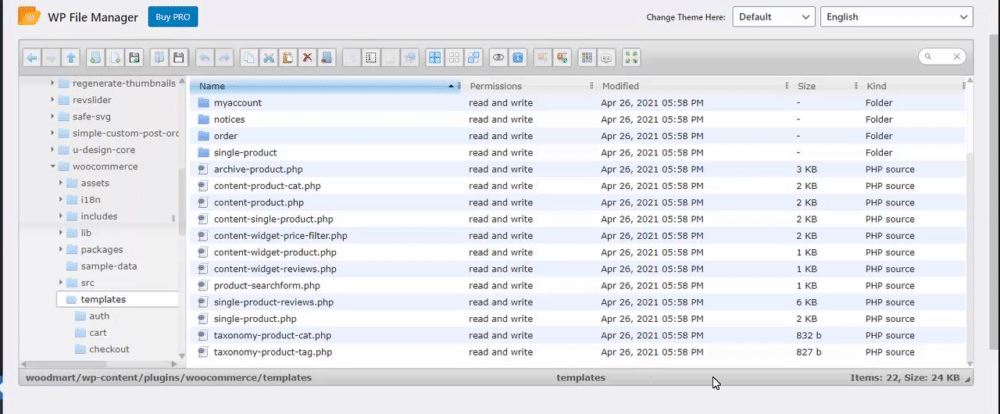
Task: Select the sample-data tree folder
Action: pos(108,266)
